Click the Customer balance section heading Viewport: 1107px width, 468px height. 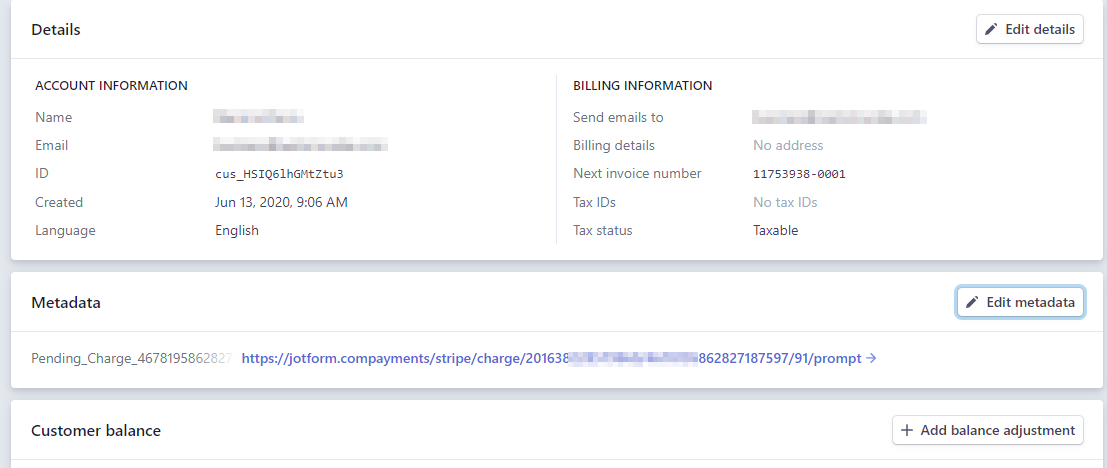coord(96,430)
